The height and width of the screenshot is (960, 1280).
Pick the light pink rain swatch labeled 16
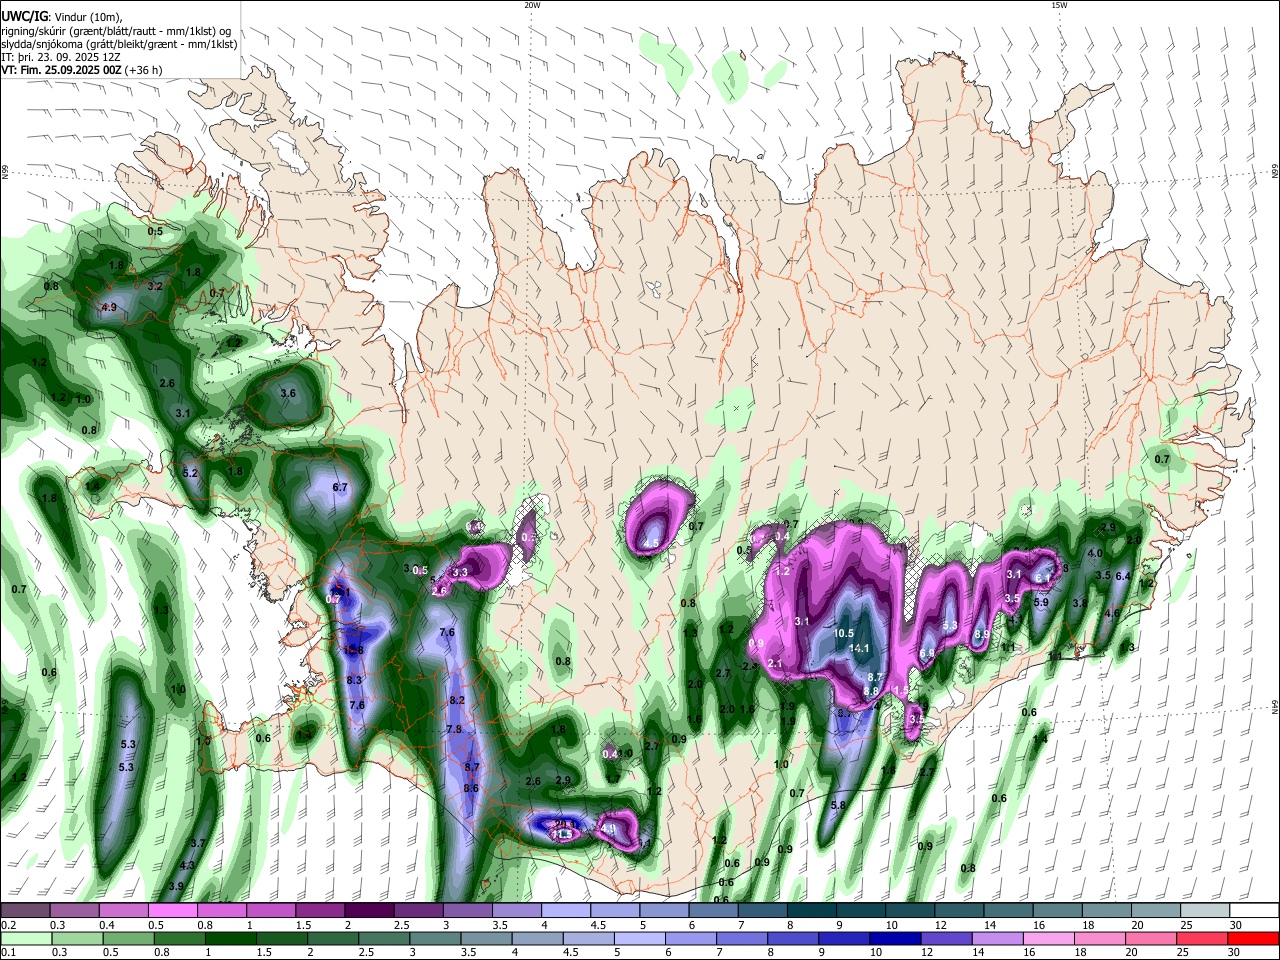1048,938
